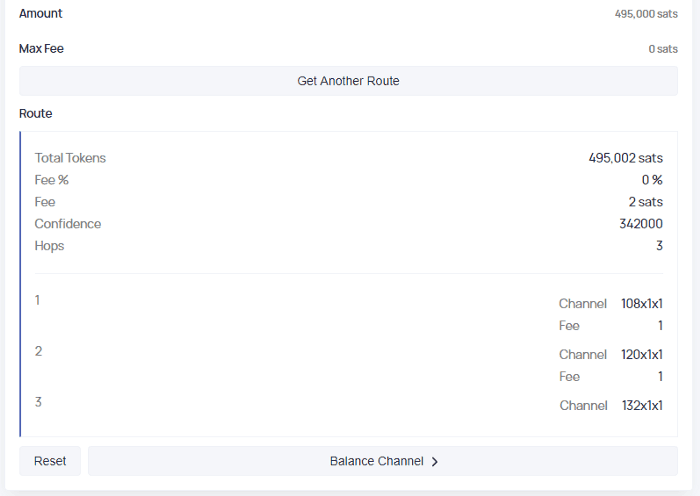Select the Total Tokens label

(70, 158)
